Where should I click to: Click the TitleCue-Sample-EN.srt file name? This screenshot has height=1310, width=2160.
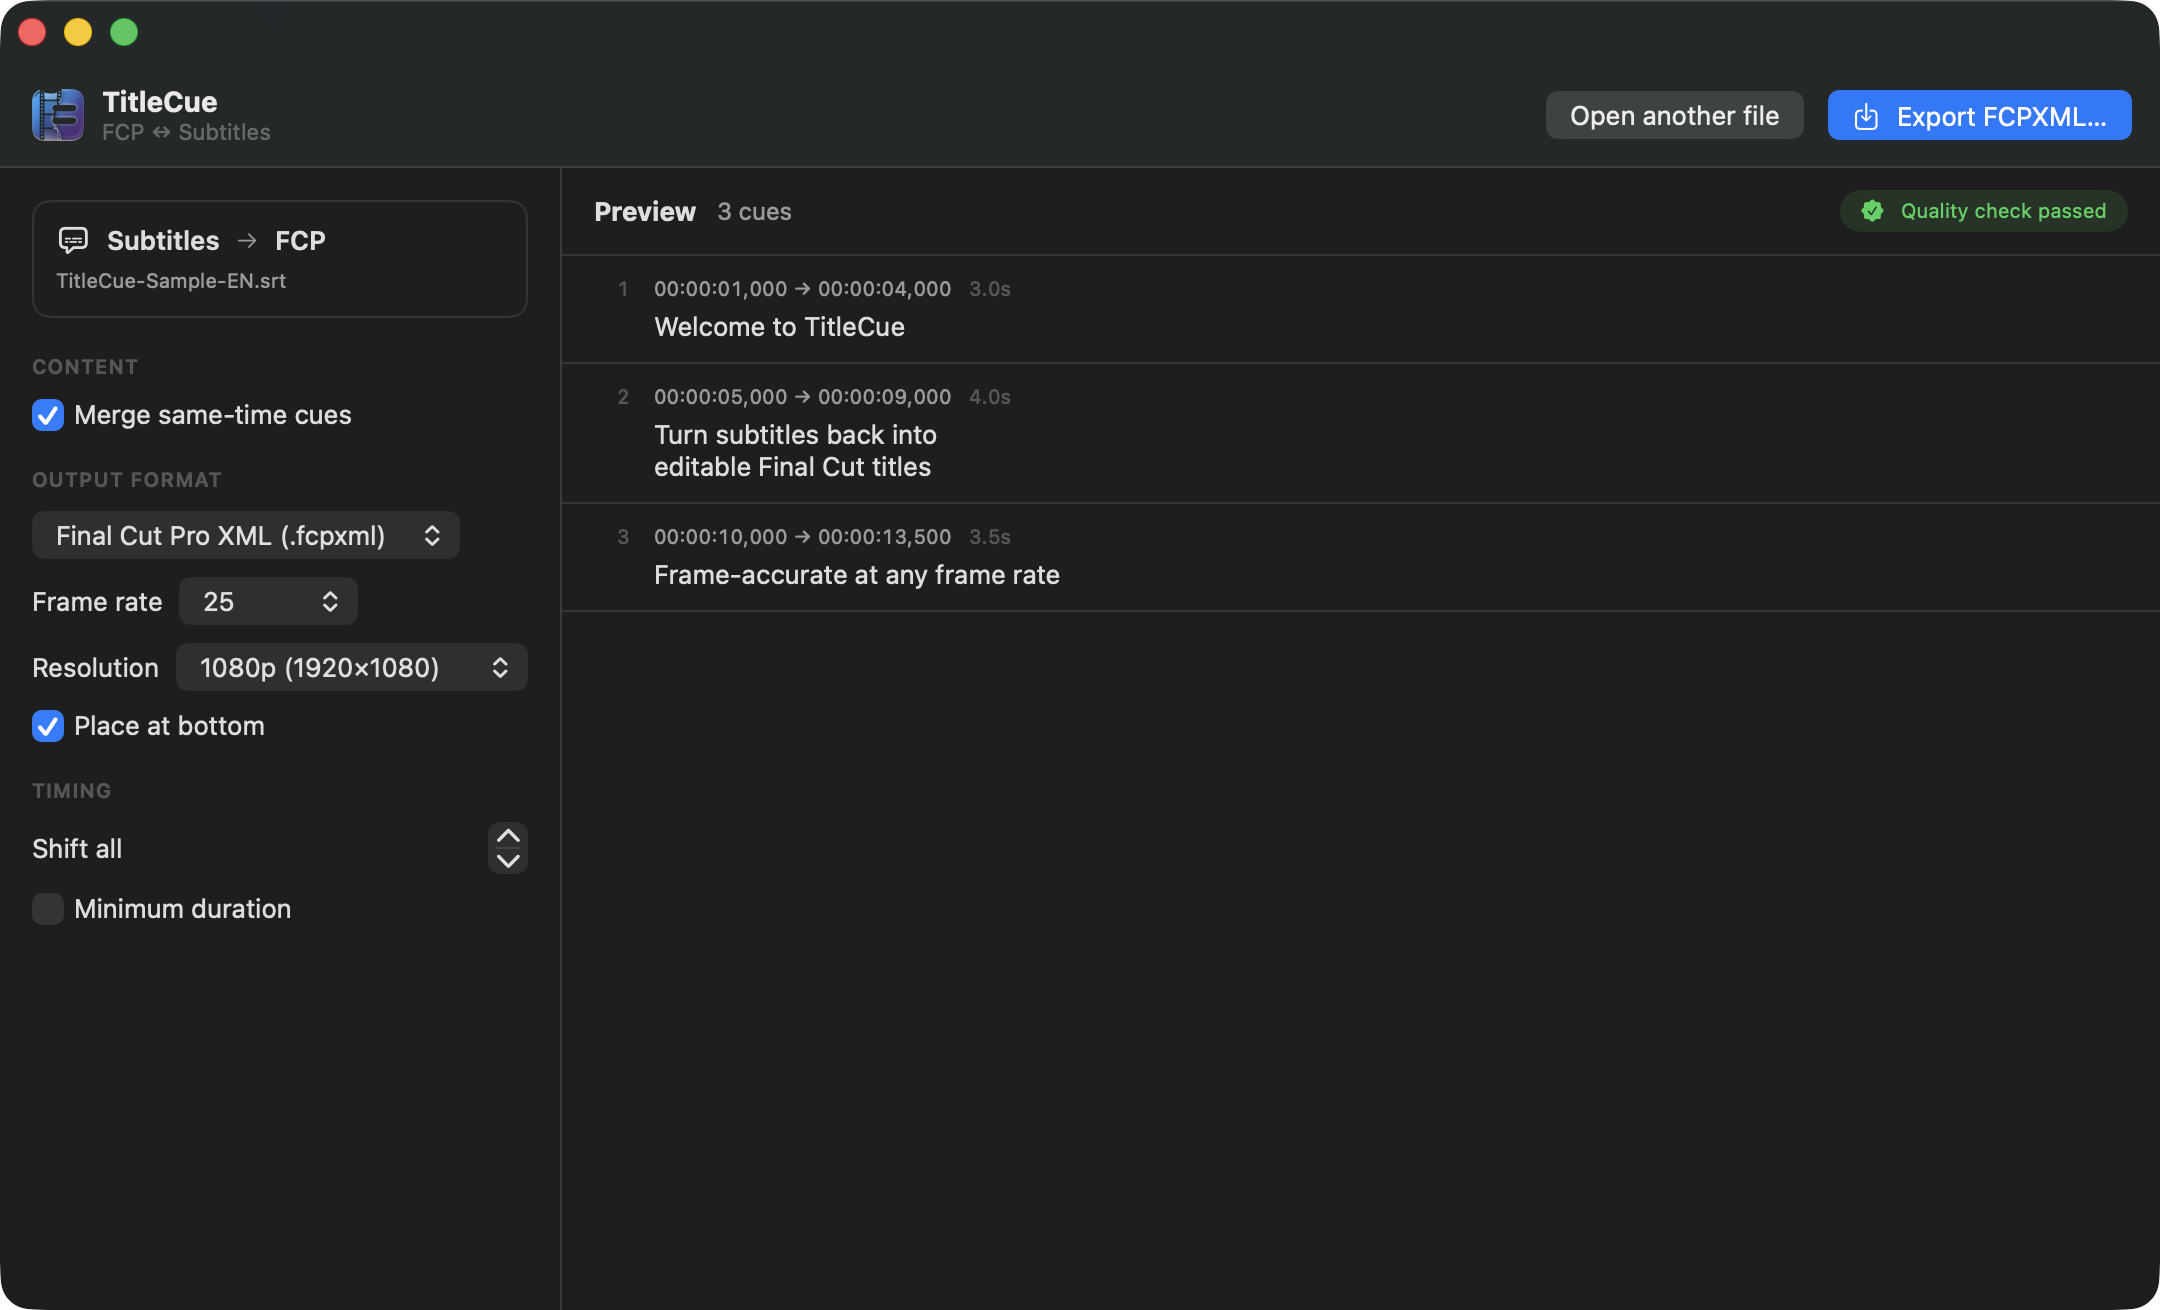click(171, 281)
